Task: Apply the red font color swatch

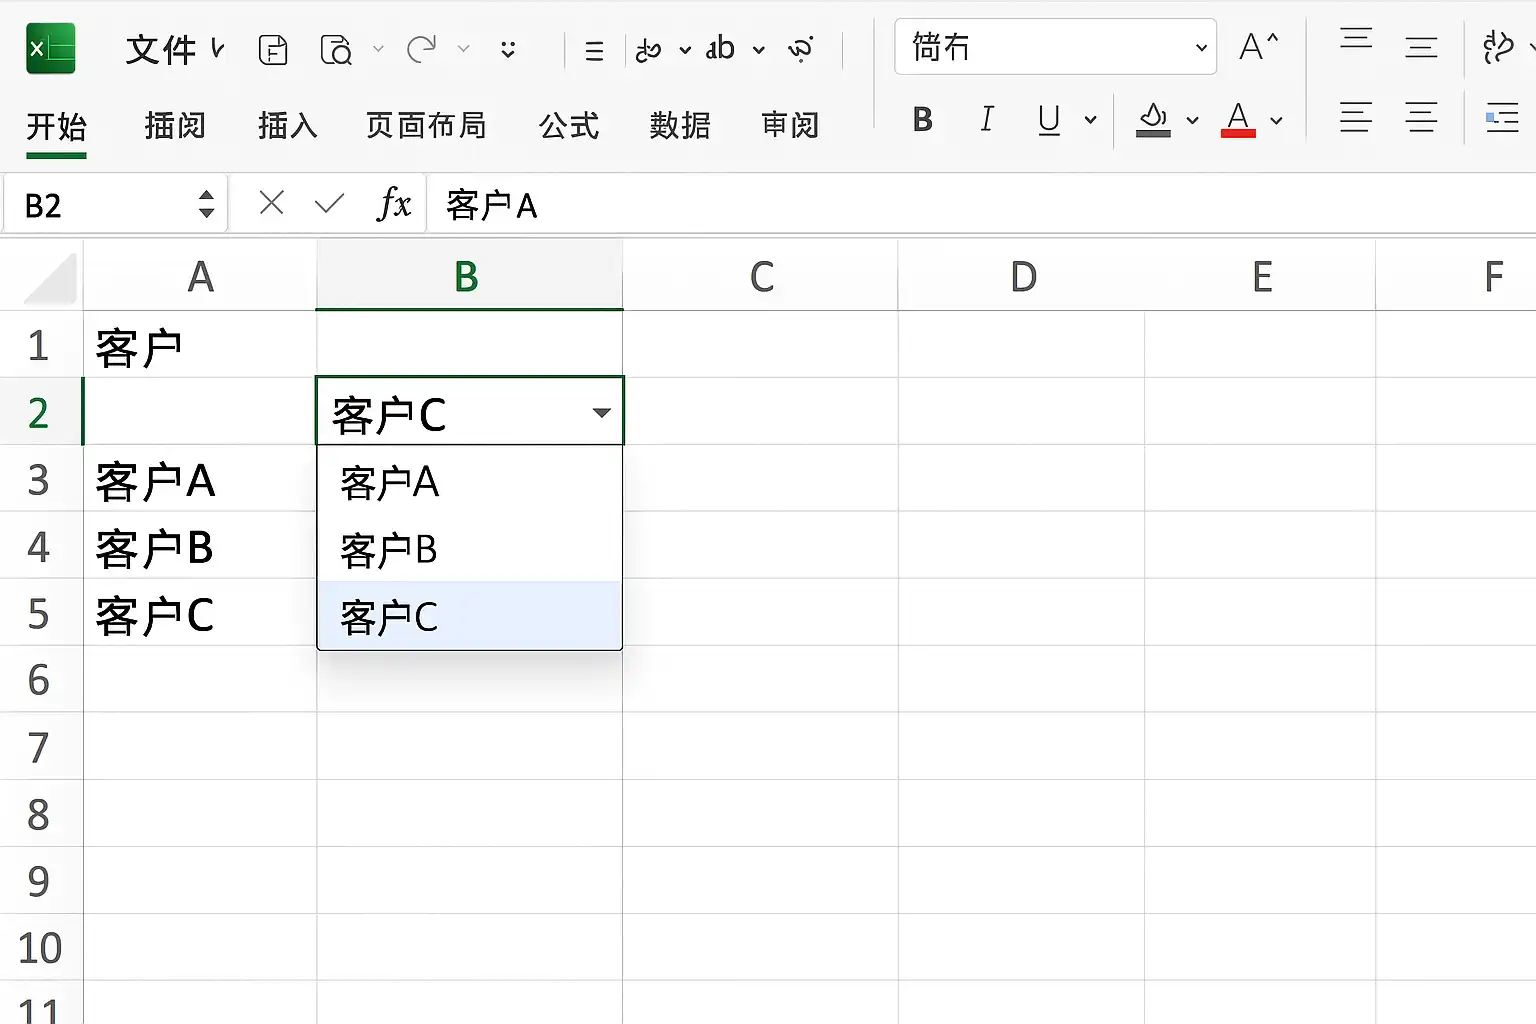Action: pyautogui.click(x=1238, y=120)
